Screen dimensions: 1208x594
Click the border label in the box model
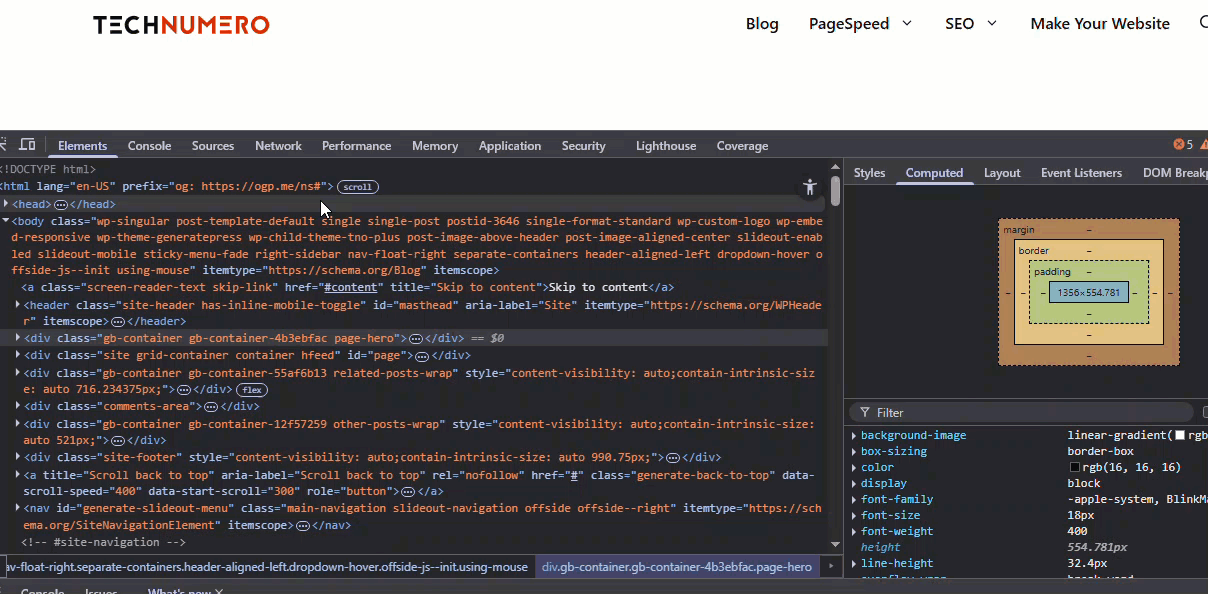click(x=1034, y=251)
